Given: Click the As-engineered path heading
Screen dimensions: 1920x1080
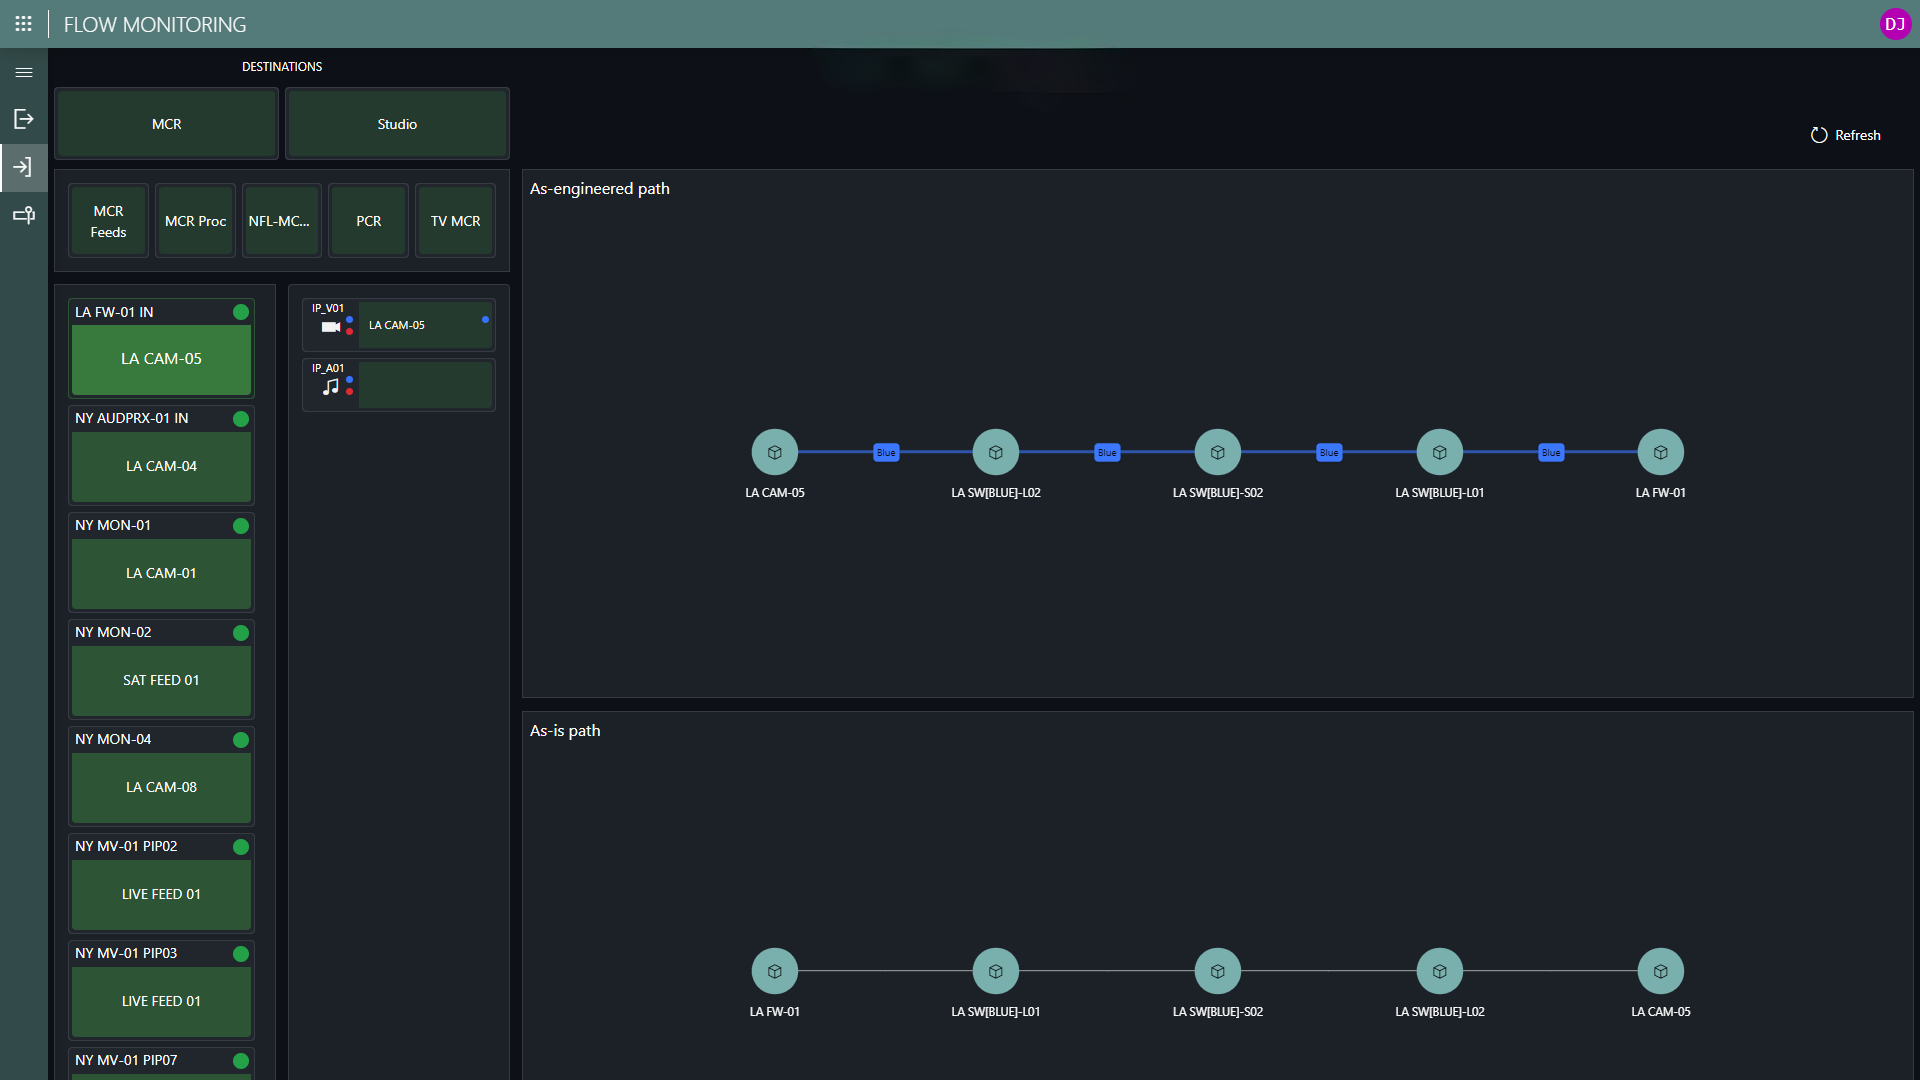Looking at the screenshot, I should tap(600, 189).
